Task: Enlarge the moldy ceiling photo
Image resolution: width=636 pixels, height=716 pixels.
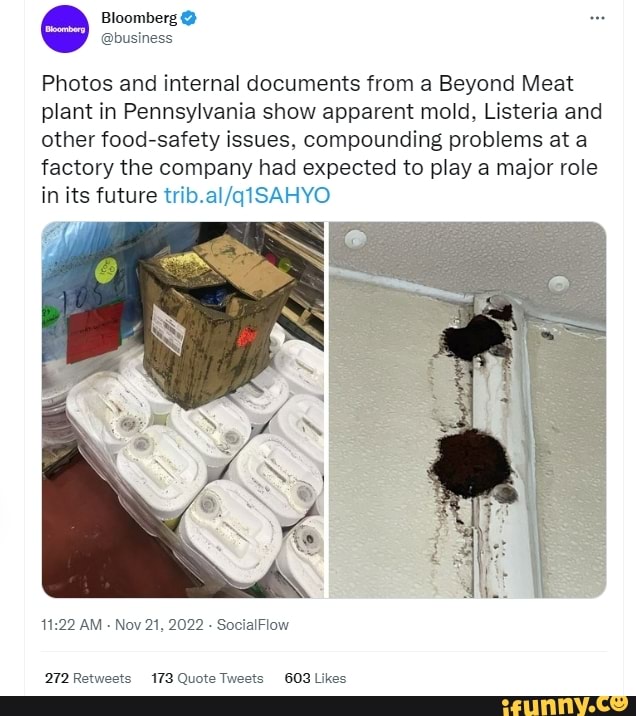Action: click(x=467, y=409)
